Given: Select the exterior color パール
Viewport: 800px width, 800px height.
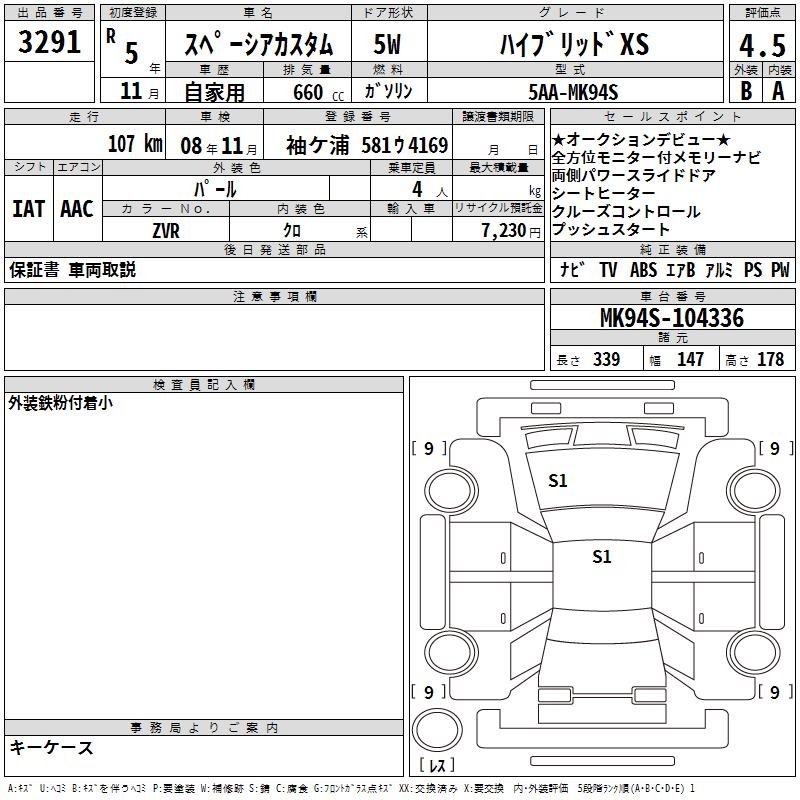Looking at the screenshot, I should 215,189.
